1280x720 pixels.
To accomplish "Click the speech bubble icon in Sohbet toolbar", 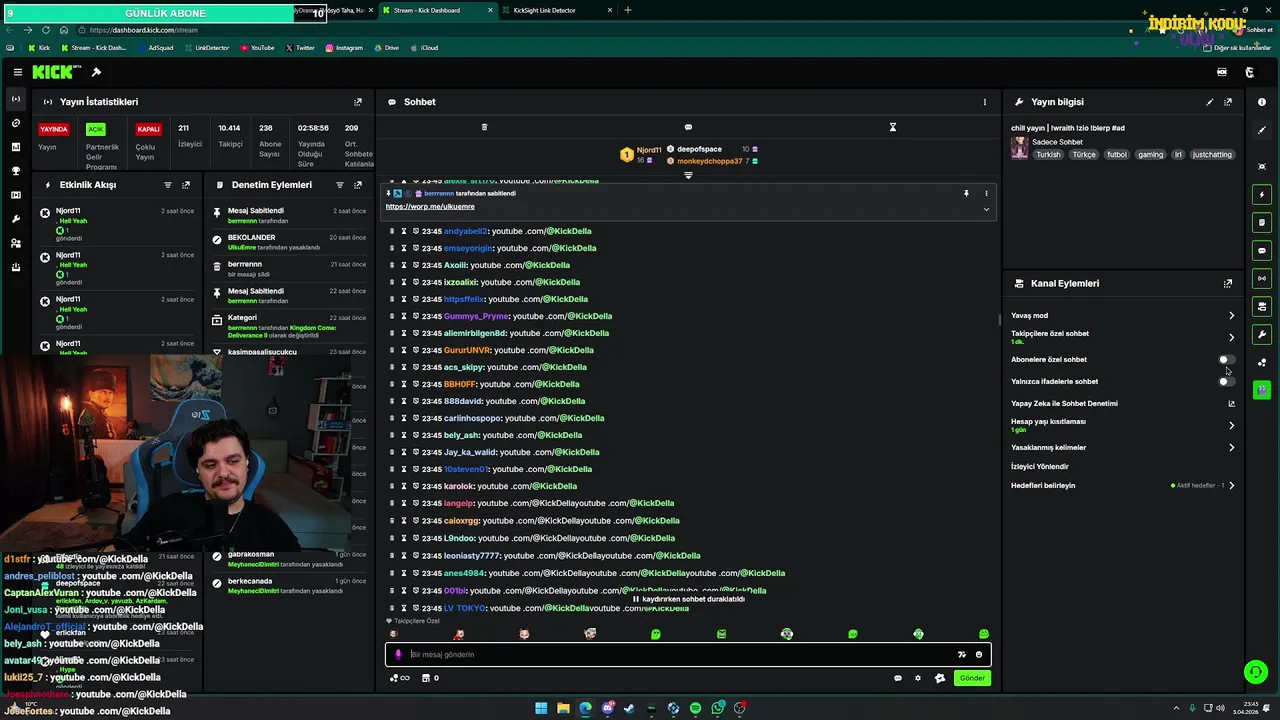I will pos(688,127).
